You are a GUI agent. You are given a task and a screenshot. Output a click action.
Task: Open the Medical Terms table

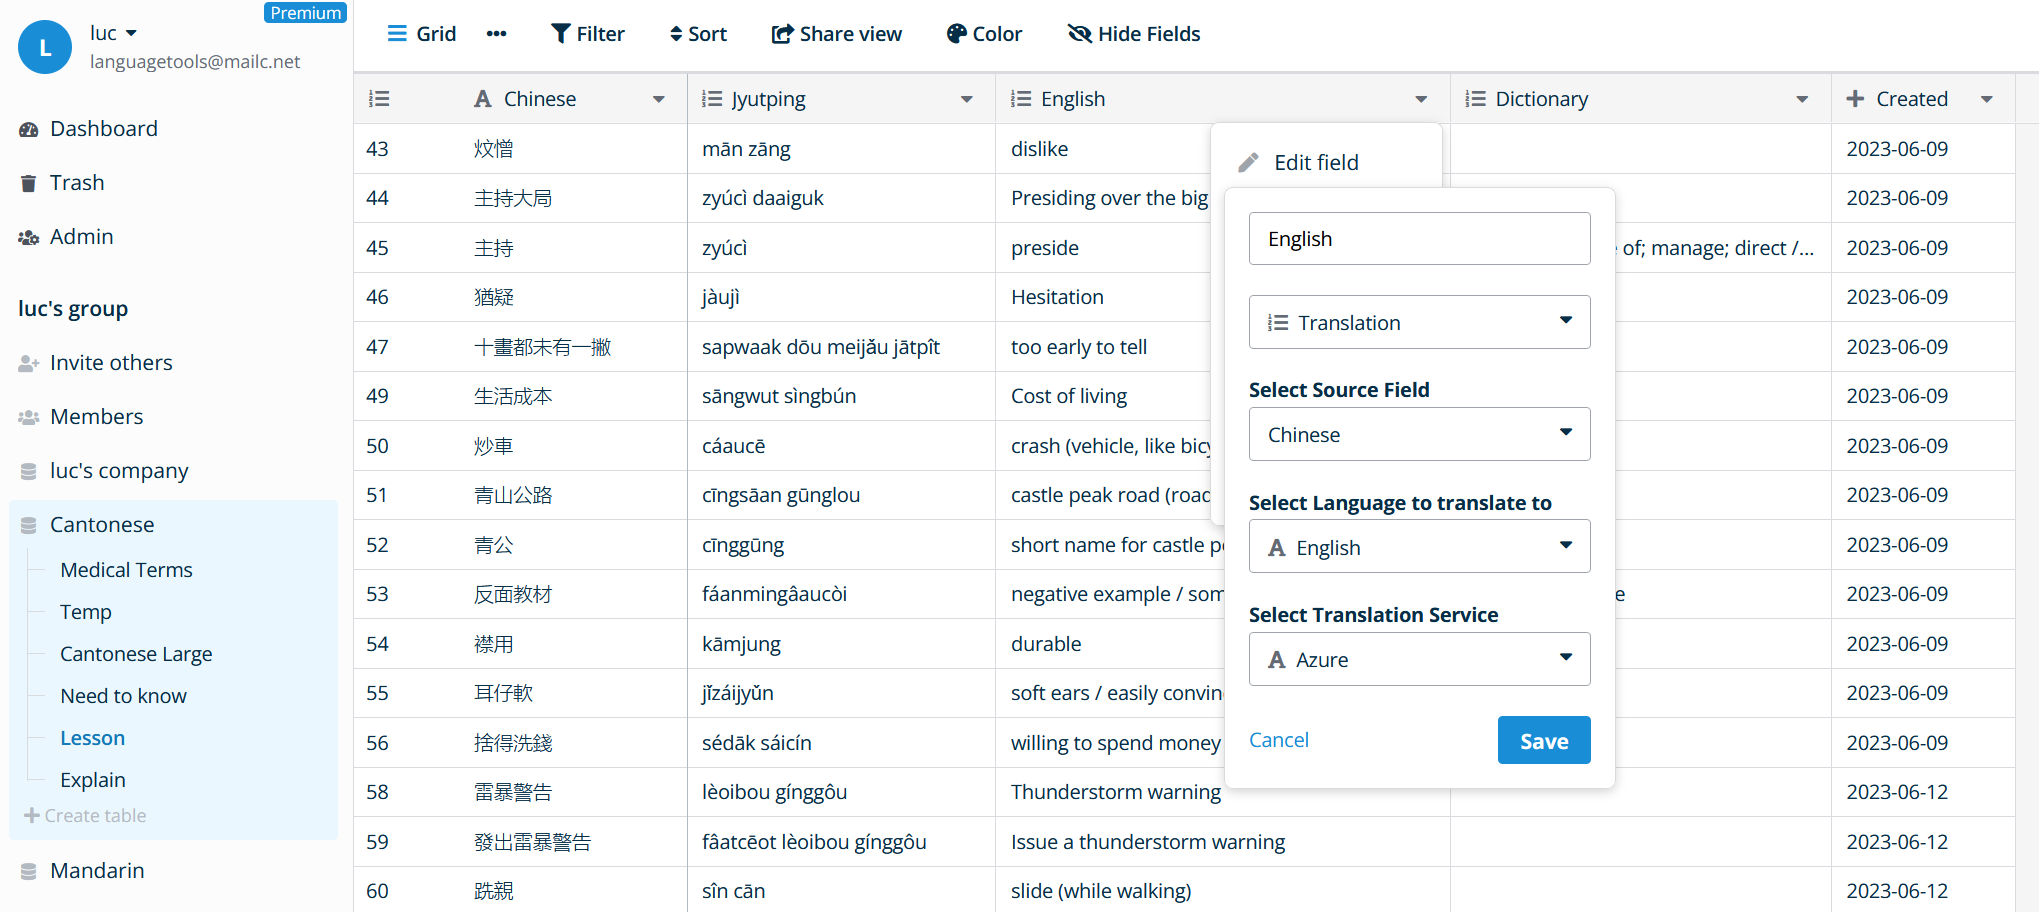(126, 570)
